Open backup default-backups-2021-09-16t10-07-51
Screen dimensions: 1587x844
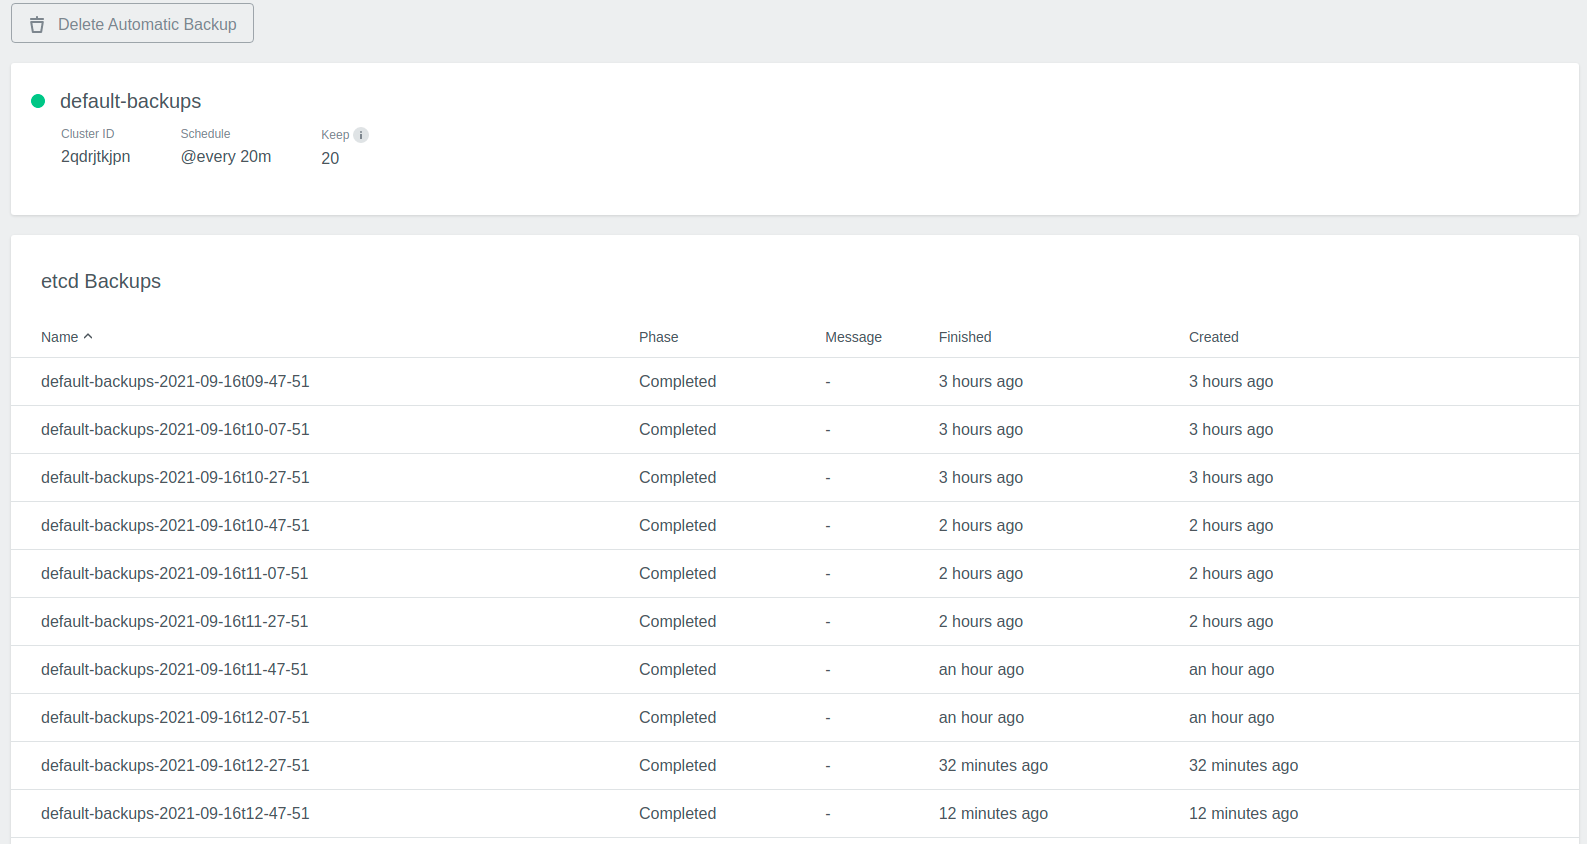(175, 429)
